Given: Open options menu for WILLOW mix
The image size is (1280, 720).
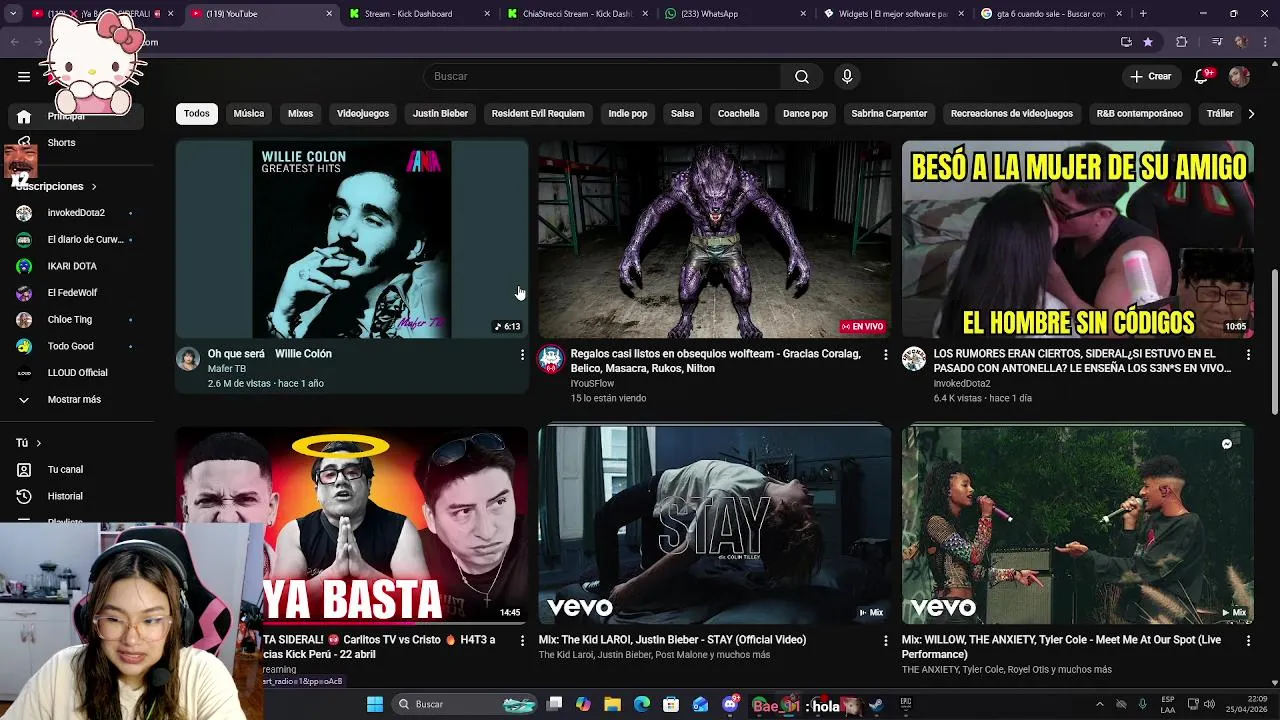Looking at the screenshot, I should click(x=1248, y=640).
